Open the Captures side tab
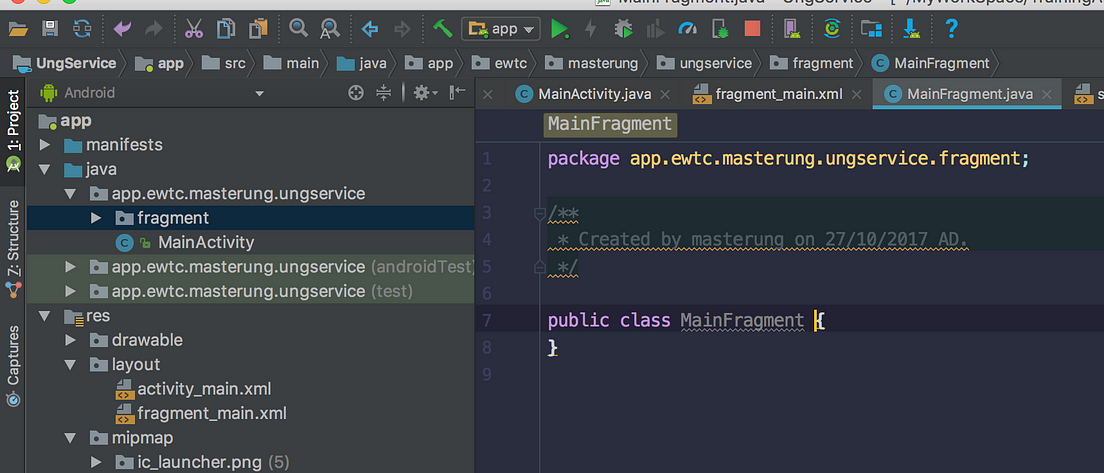 point(13,365)
